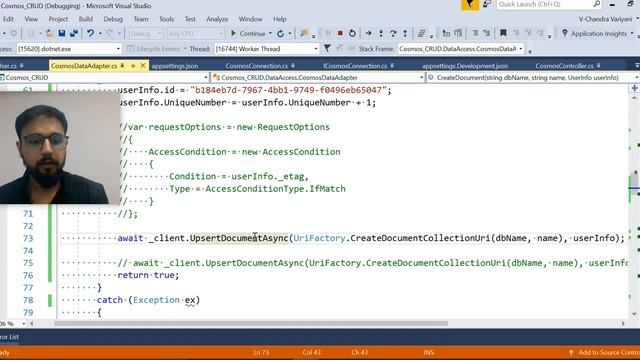Viewport: 640px width, 360px height.
Task: Open the editor zoom percentage dropdown
Action: coord(24,324)
